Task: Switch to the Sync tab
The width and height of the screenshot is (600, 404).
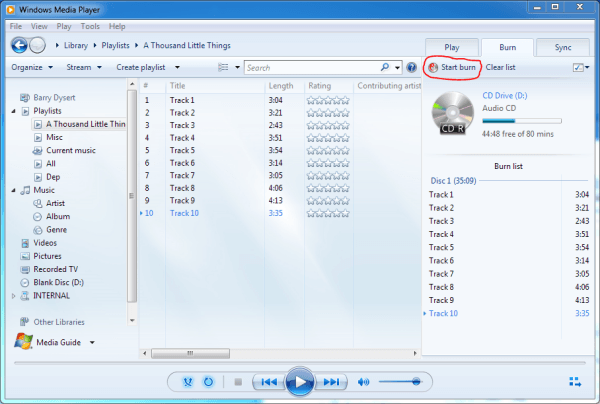Action: click(562, 47)
